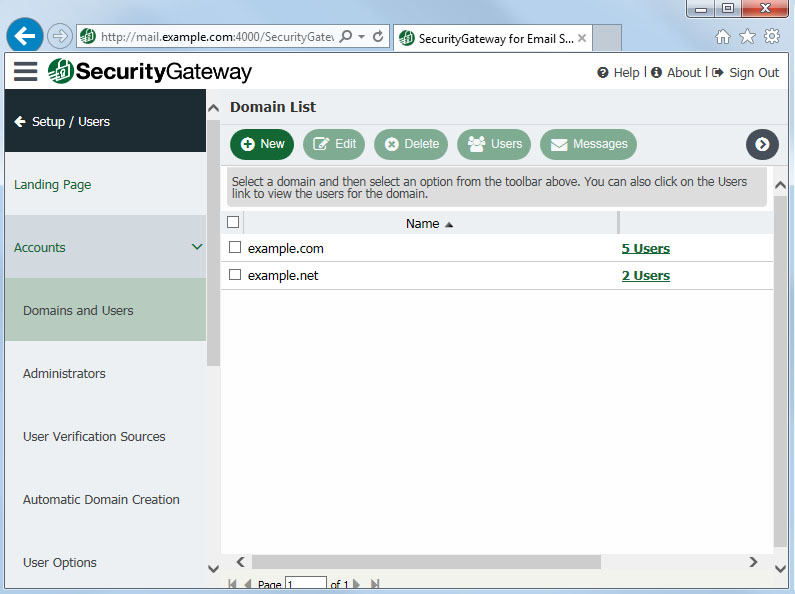The image size is (795, 594).
Task: Open 2 Users link for example.net
Action: pos(645,276)
